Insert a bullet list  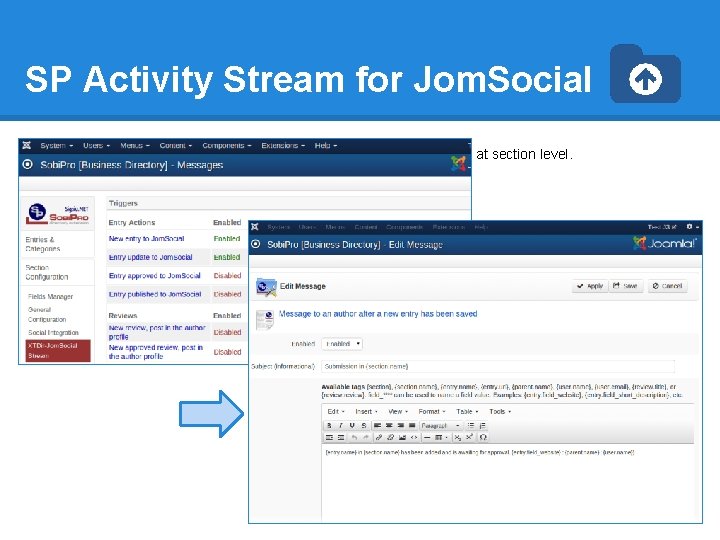pos(471,426)
